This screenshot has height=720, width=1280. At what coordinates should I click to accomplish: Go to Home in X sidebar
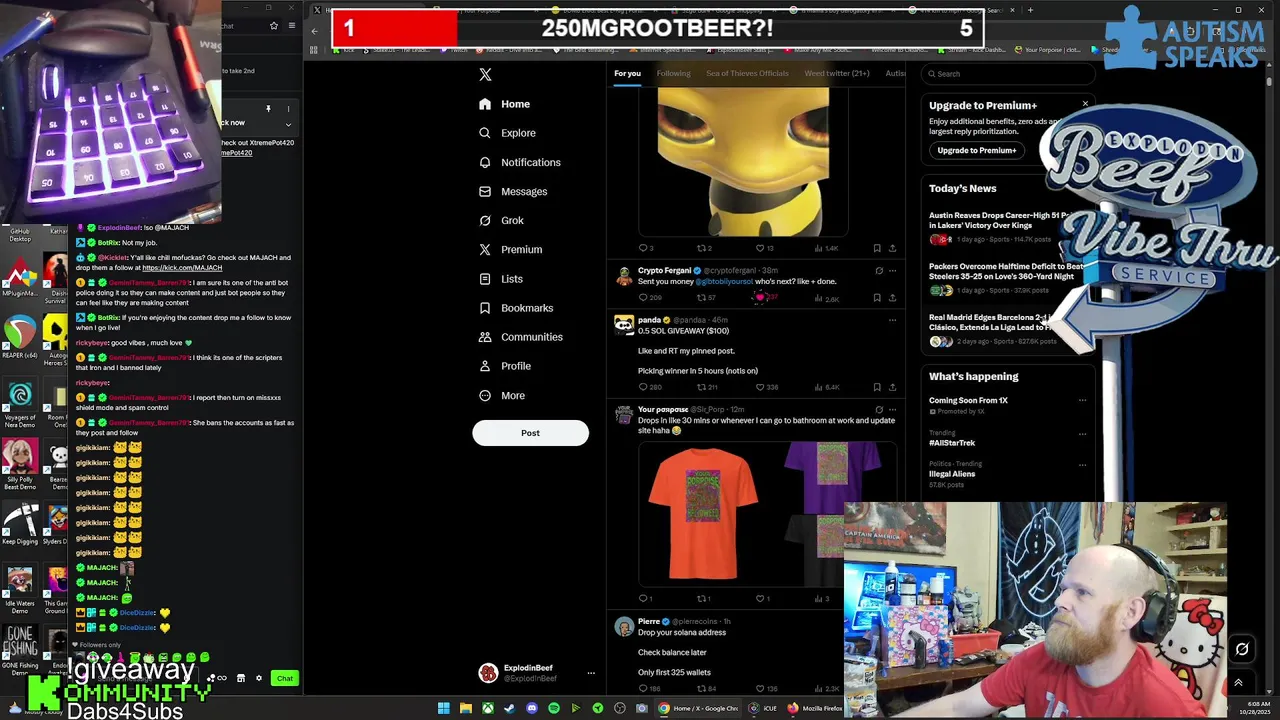click(x=504, y=104)
